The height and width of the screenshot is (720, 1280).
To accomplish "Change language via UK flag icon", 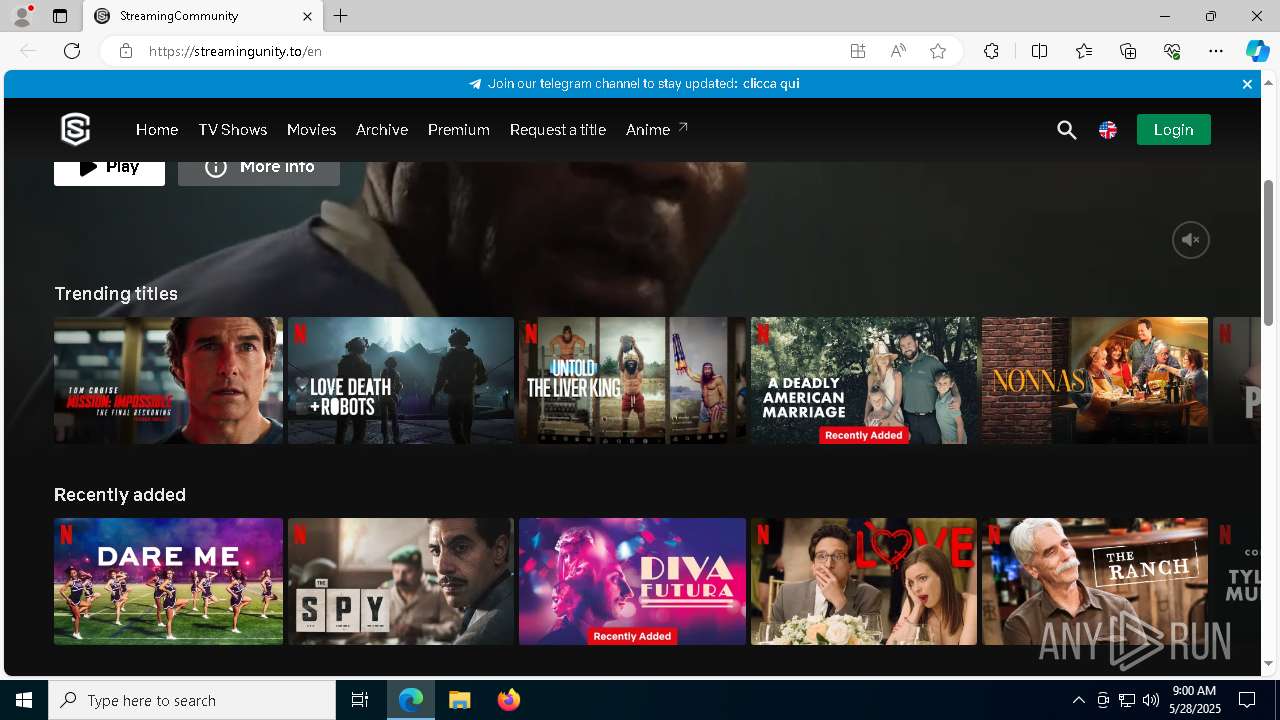I will coord(1108,130).
